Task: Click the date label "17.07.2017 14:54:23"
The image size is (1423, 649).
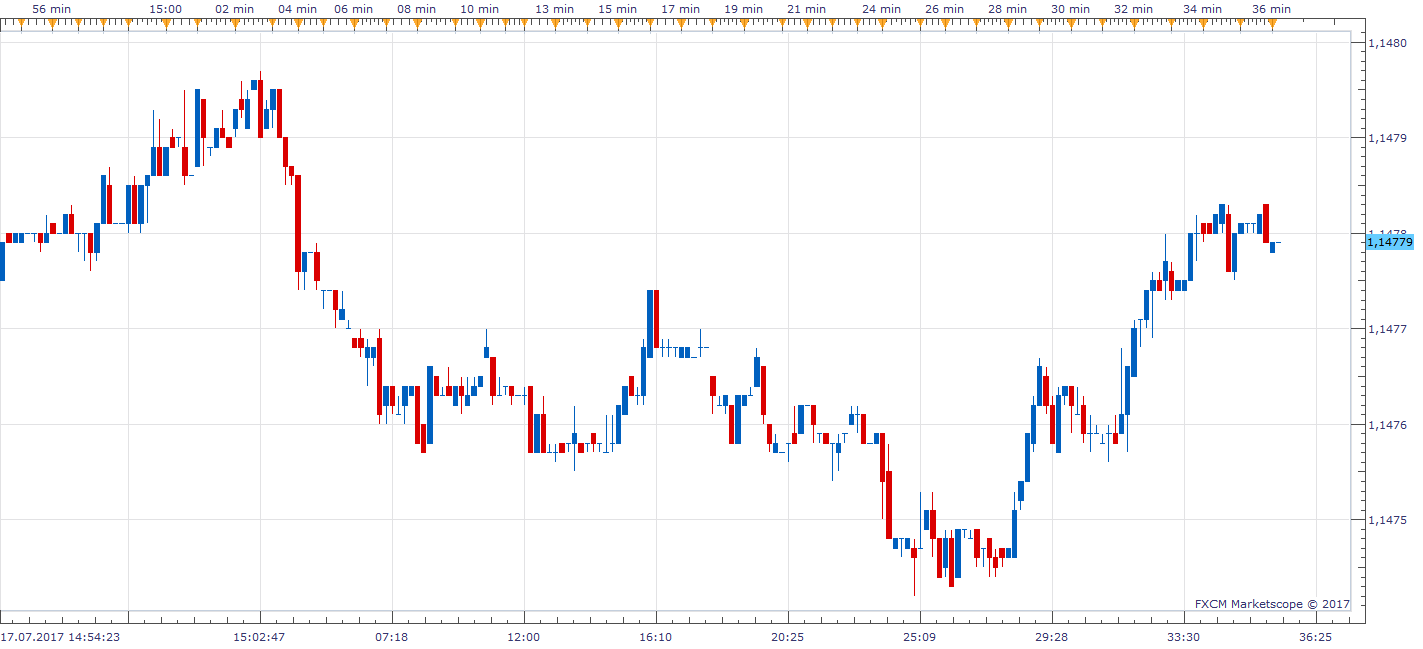Action: tap(61, 637)
